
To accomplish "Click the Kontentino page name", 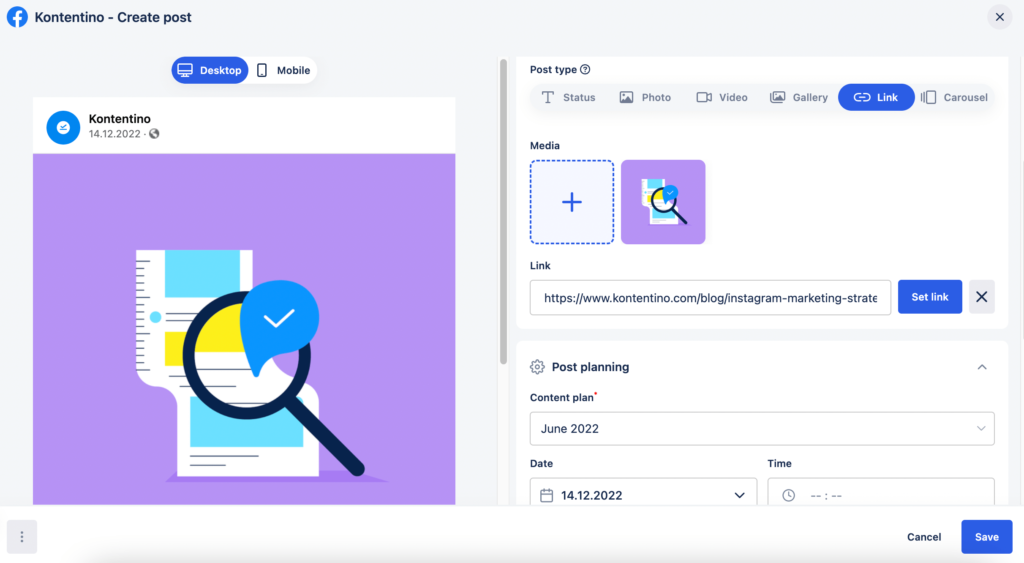I will click(120, 119).
